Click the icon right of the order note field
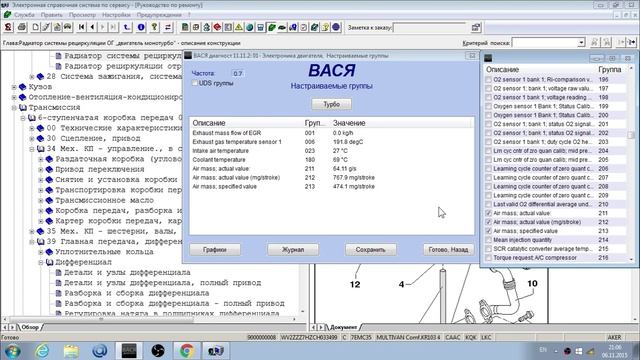The height and width of the screenshot is (360, 640). pos(476,28)
